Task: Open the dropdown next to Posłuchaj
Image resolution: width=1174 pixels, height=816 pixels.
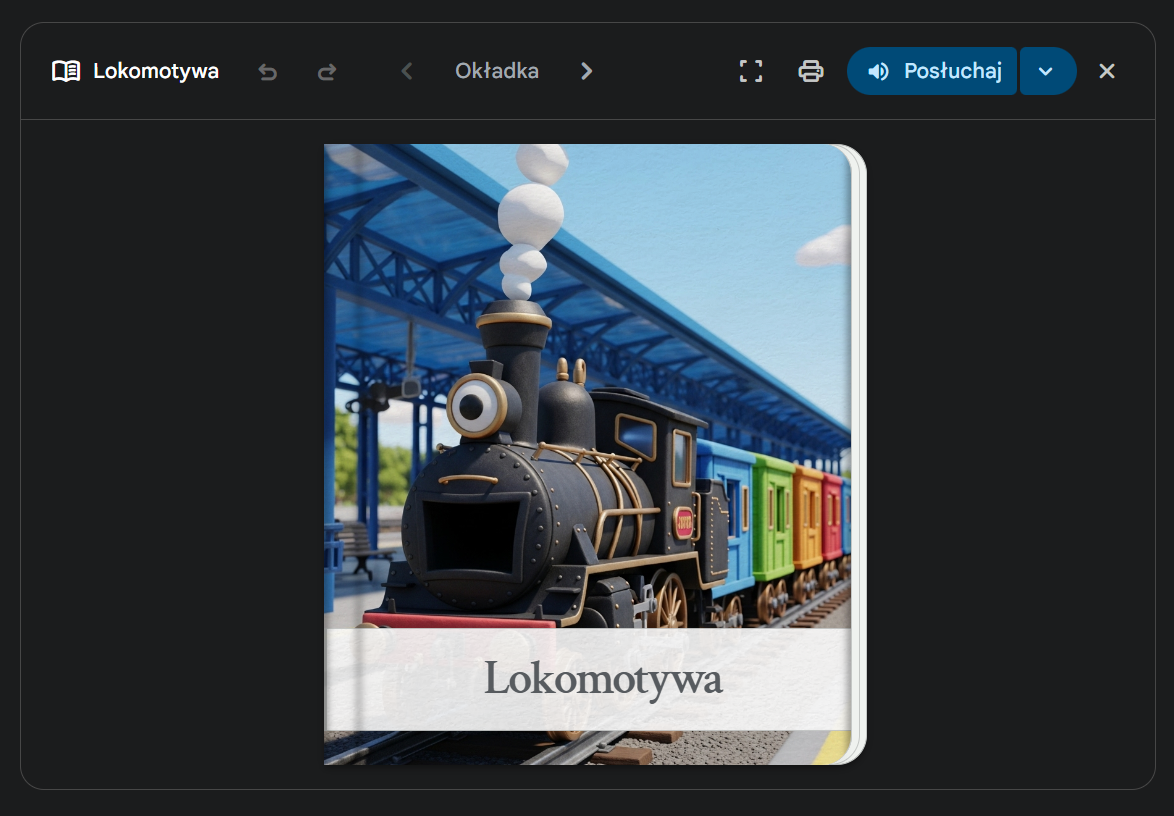Action: [x=1047, y=71]
